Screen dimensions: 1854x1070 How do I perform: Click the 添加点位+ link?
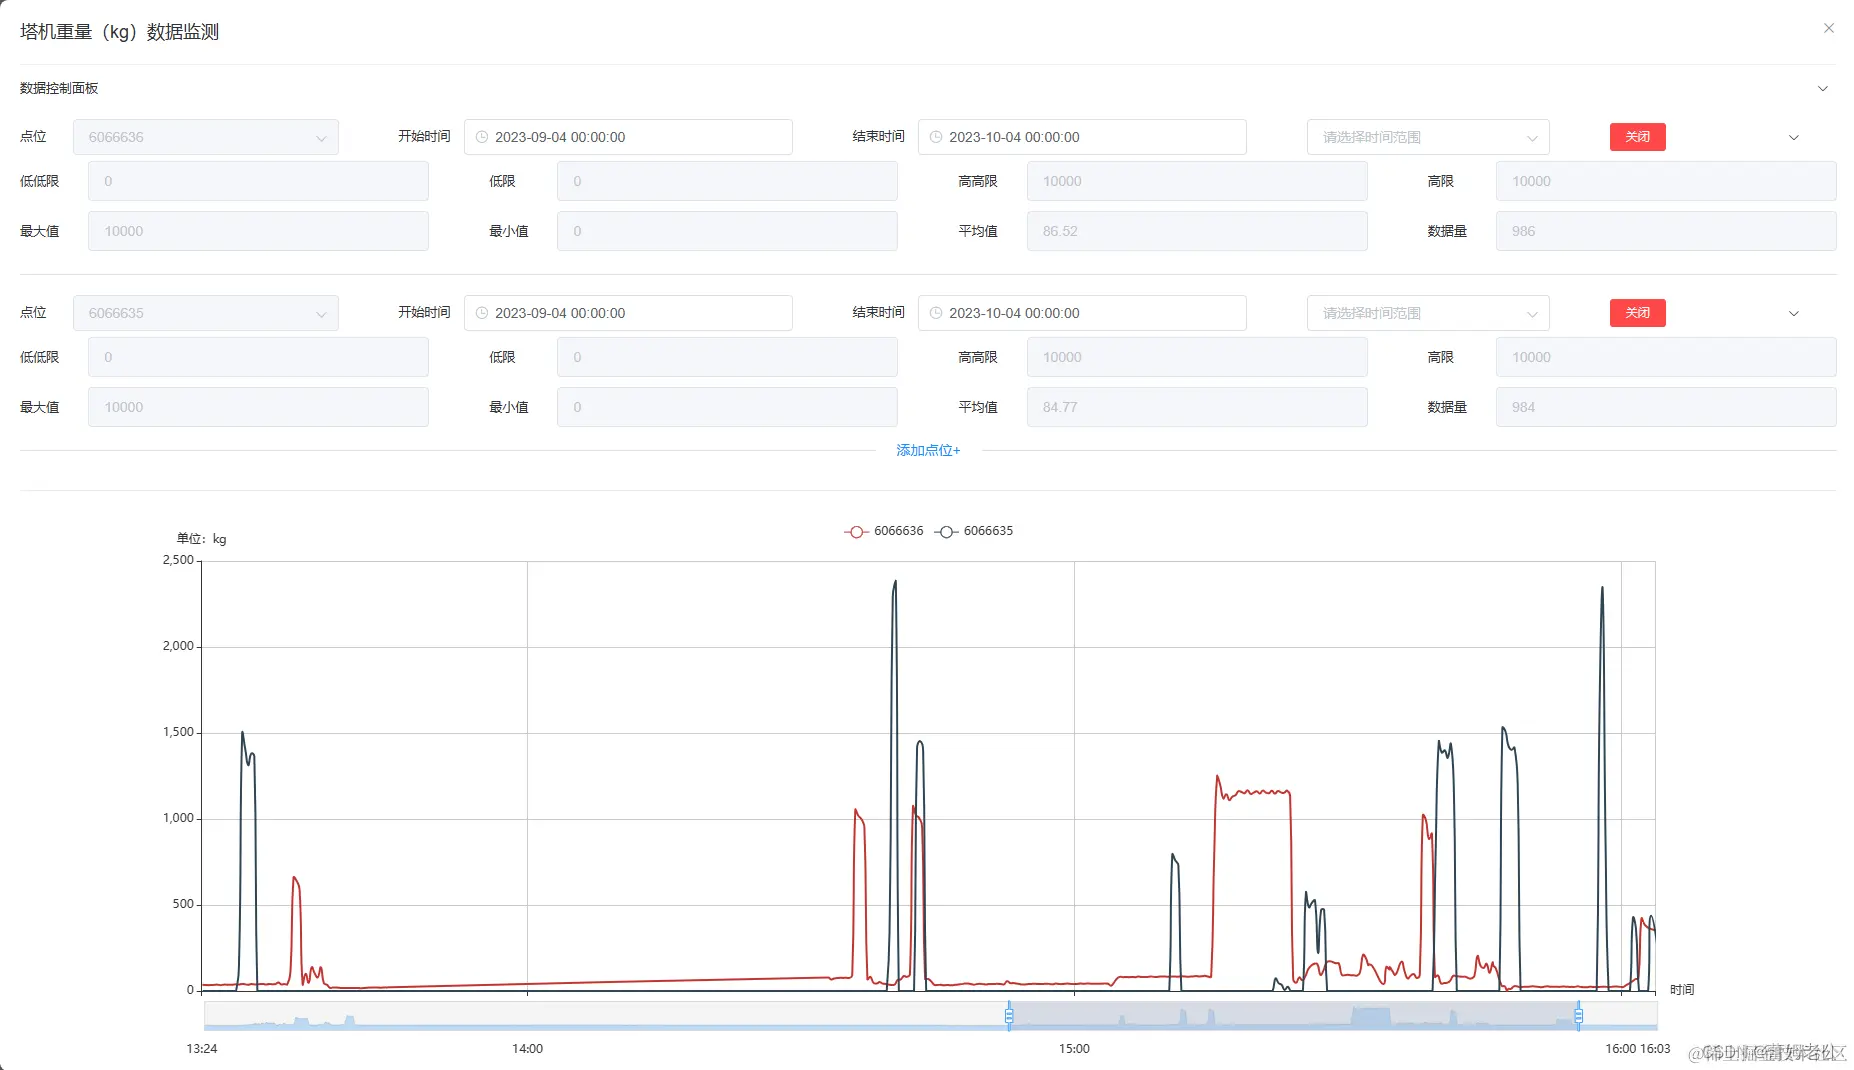928,450
